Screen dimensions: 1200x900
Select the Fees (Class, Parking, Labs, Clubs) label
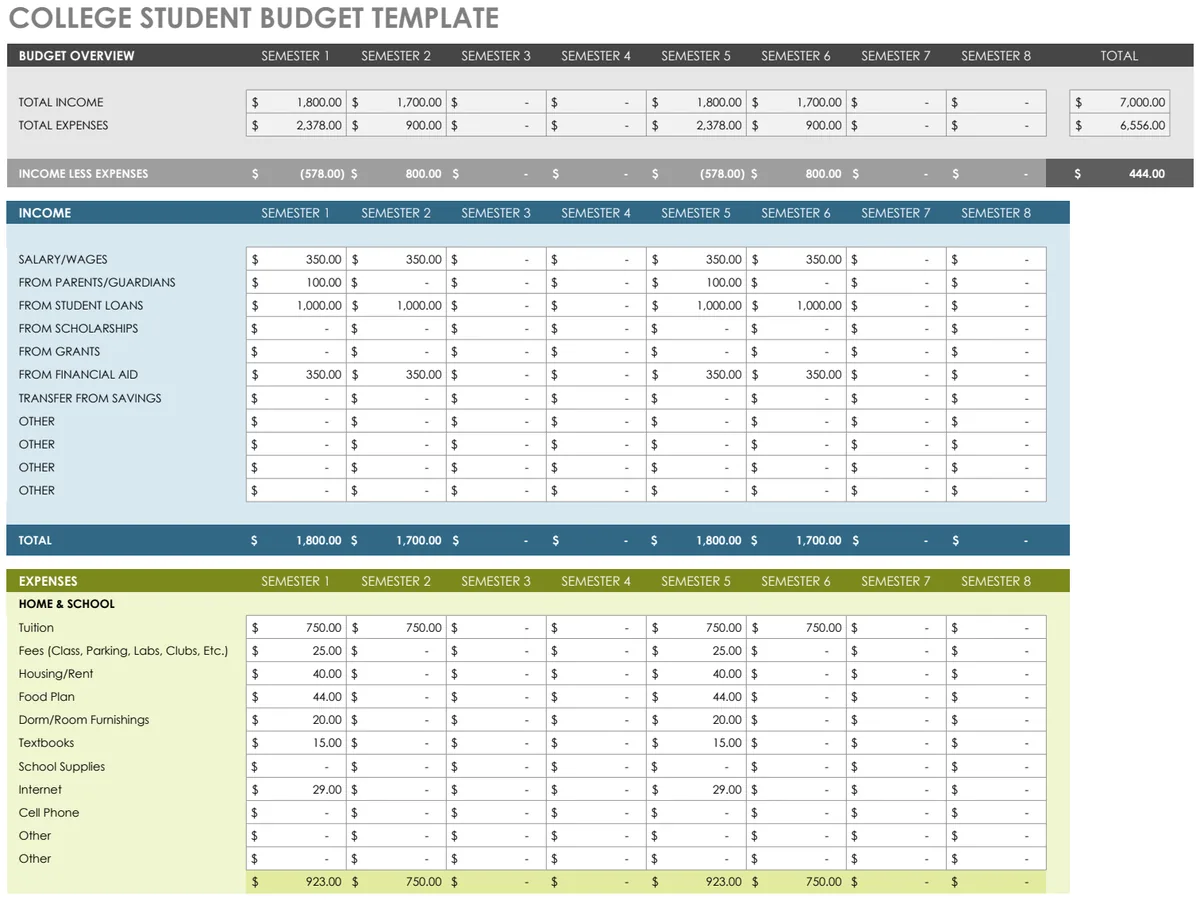123,651
